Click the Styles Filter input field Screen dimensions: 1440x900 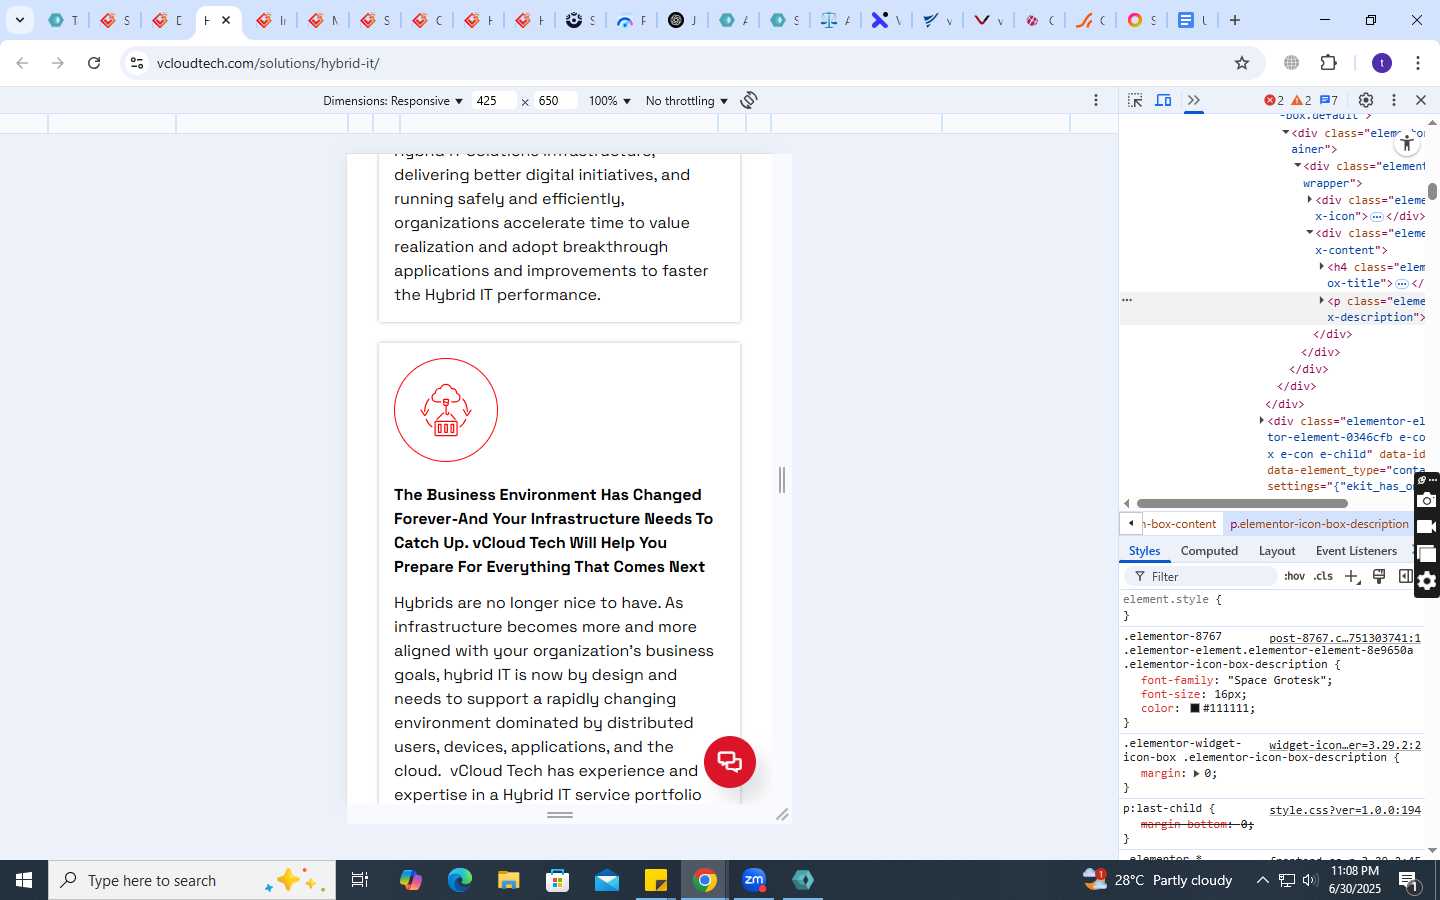(1203, 577)
